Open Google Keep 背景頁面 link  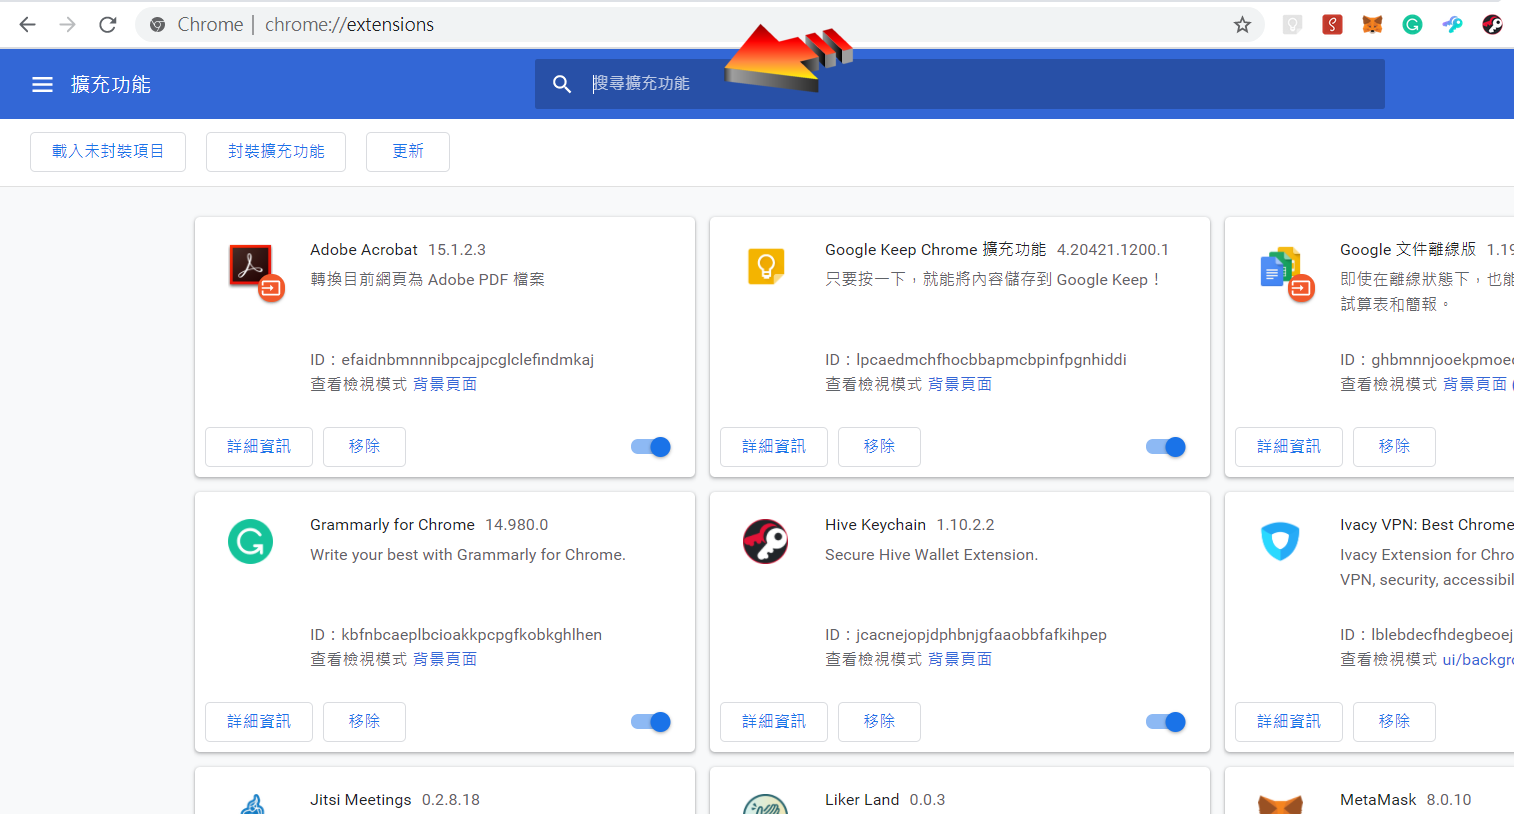(x=960, y=384)
